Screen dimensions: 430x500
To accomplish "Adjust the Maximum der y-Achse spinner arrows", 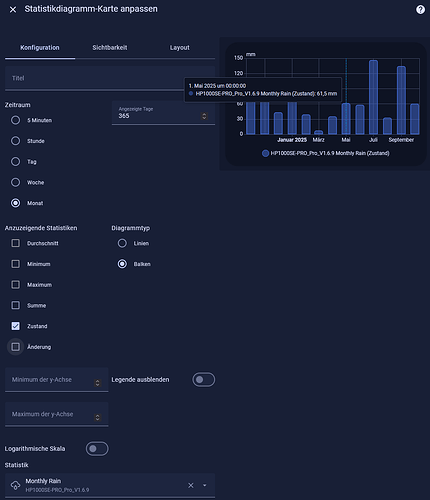I will click(97, 417).
